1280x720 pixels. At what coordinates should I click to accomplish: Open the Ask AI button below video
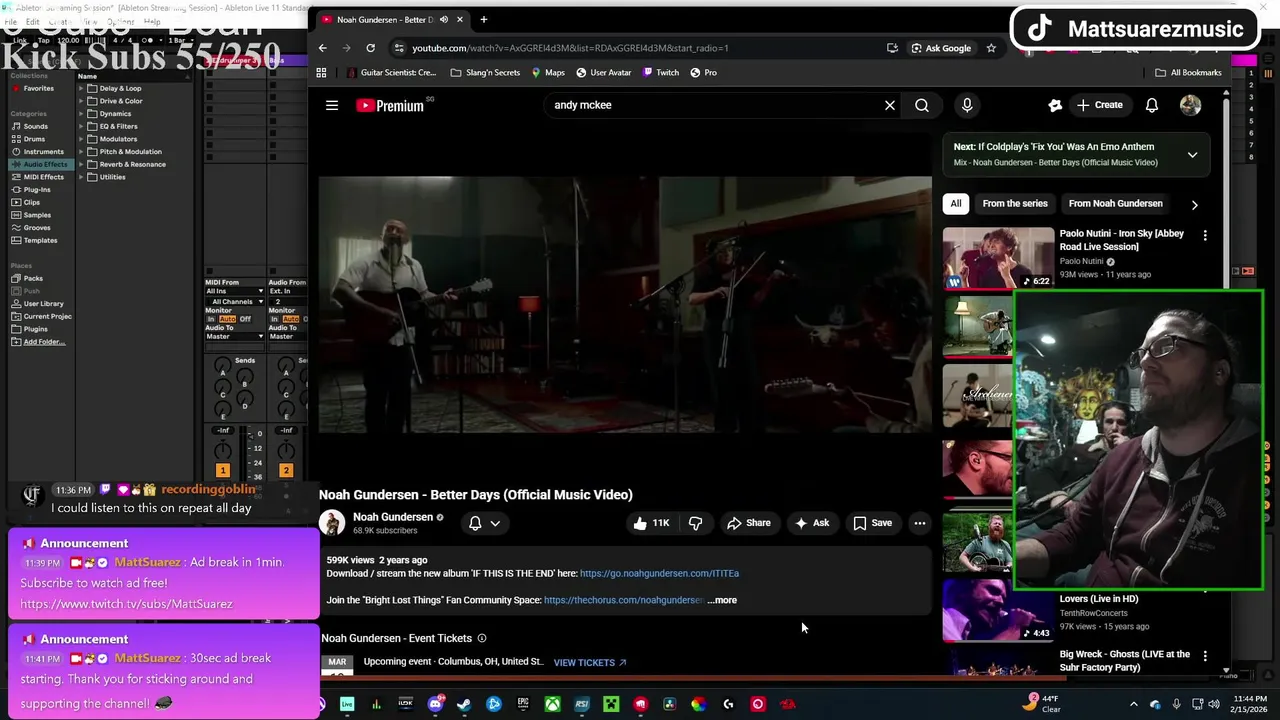click(x=812, y=523)
